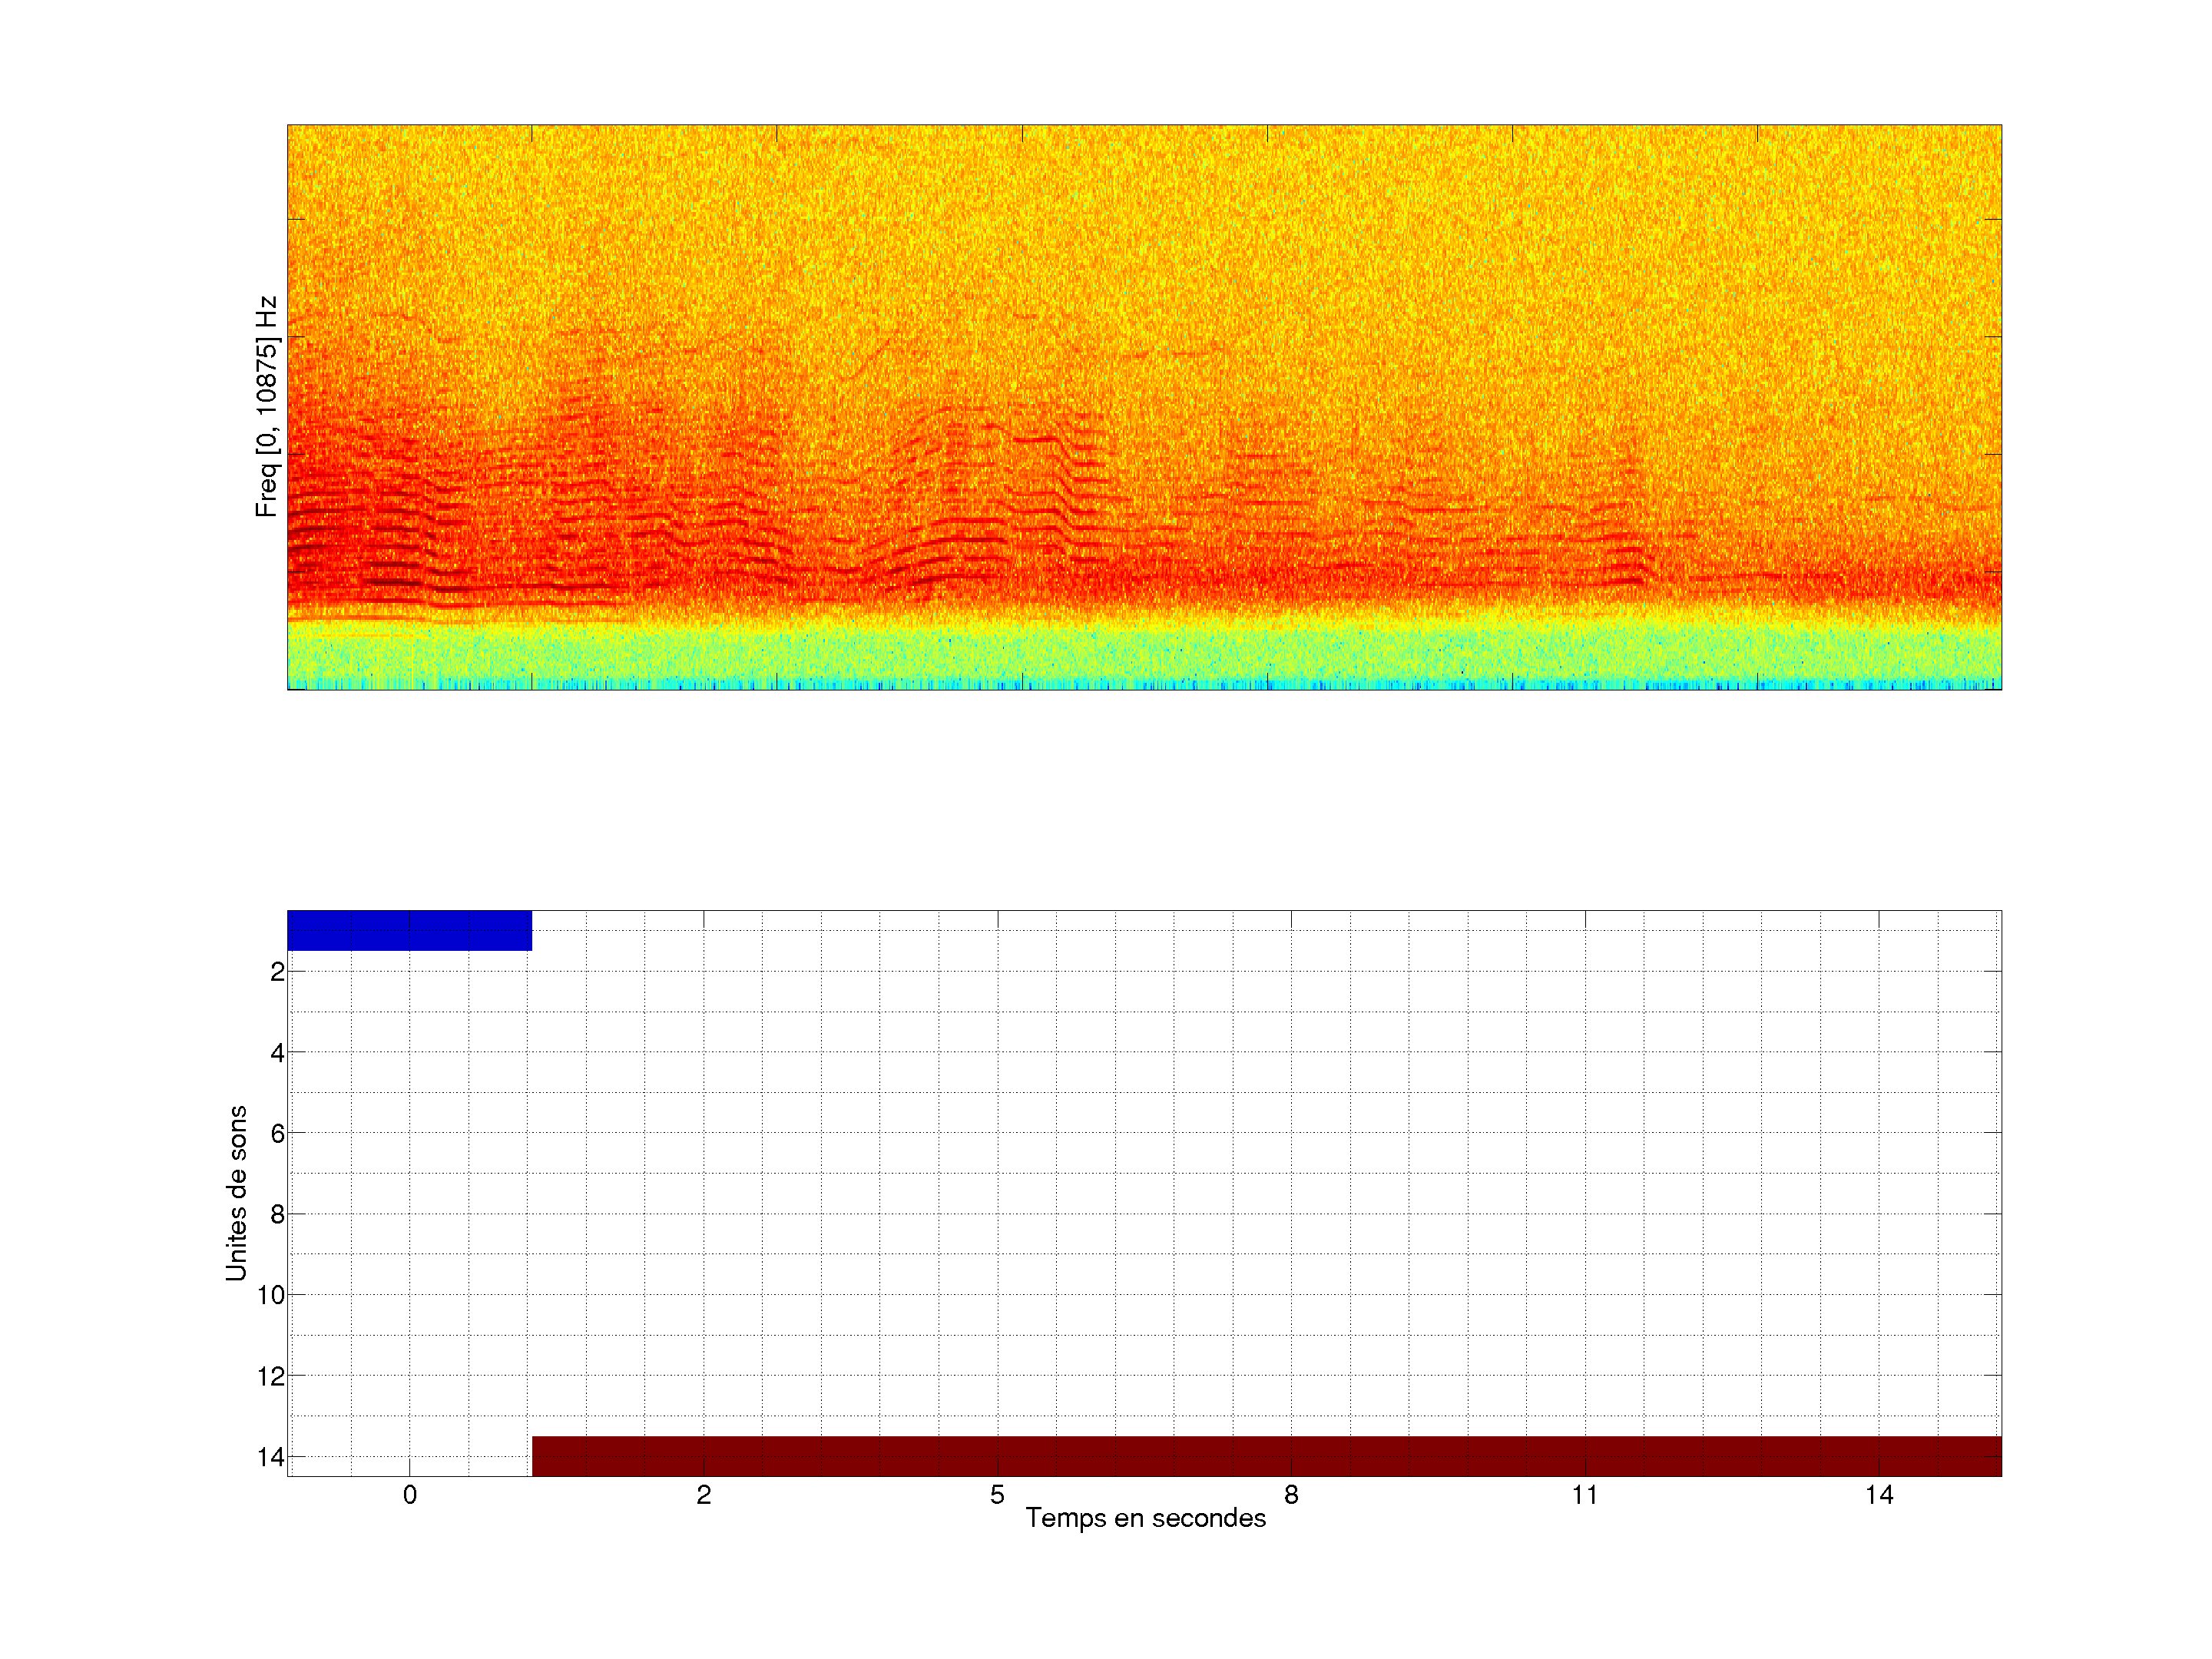This screenshot has width=2212, height=1659.
Task: Click y-axis tick label 6 on the lower plot
Action: (277, 1134)
